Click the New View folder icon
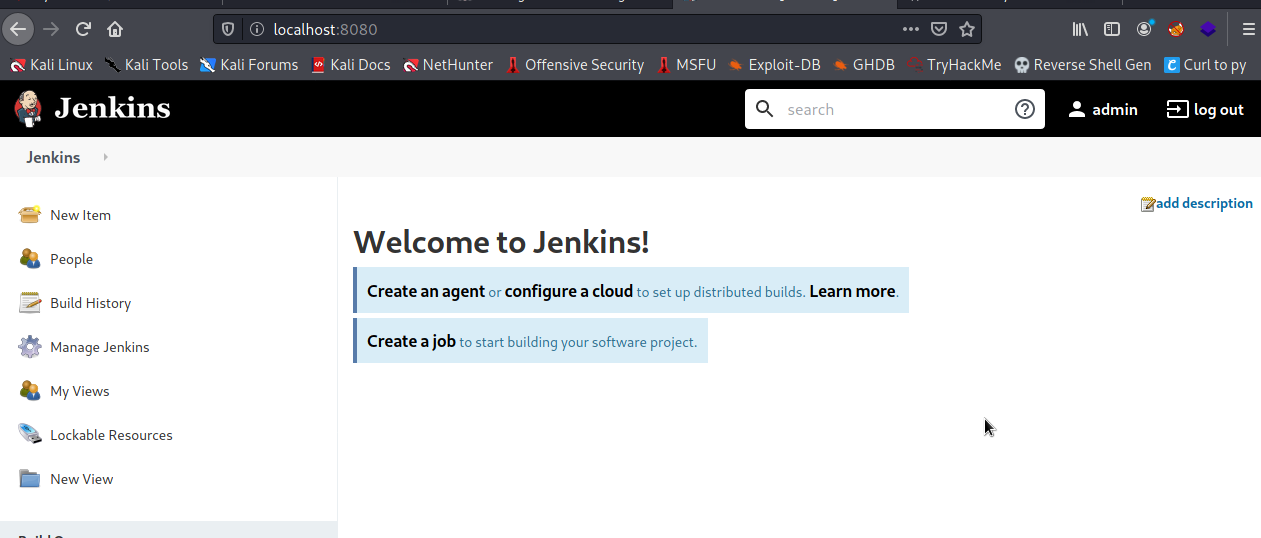Image resolution: width=1261 pixels, height=538 pixels. pos(30,479)
